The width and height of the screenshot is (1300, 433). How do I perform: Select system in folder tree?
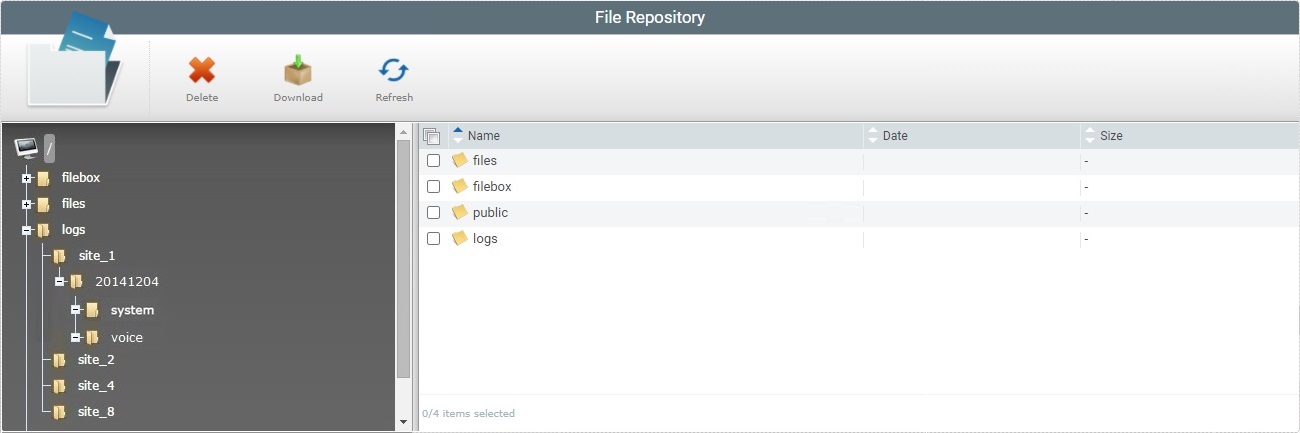tap(132, 310)
